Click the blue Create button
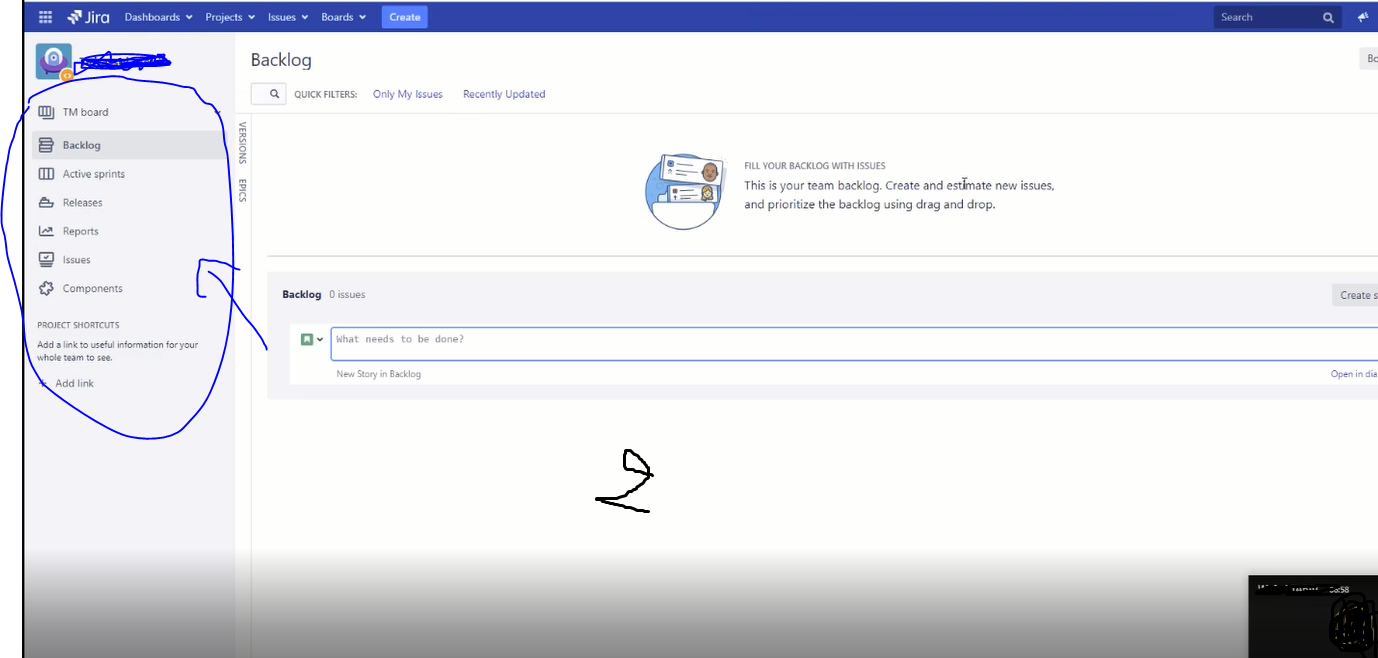The image size is (1378, 658). click(405, 17)
